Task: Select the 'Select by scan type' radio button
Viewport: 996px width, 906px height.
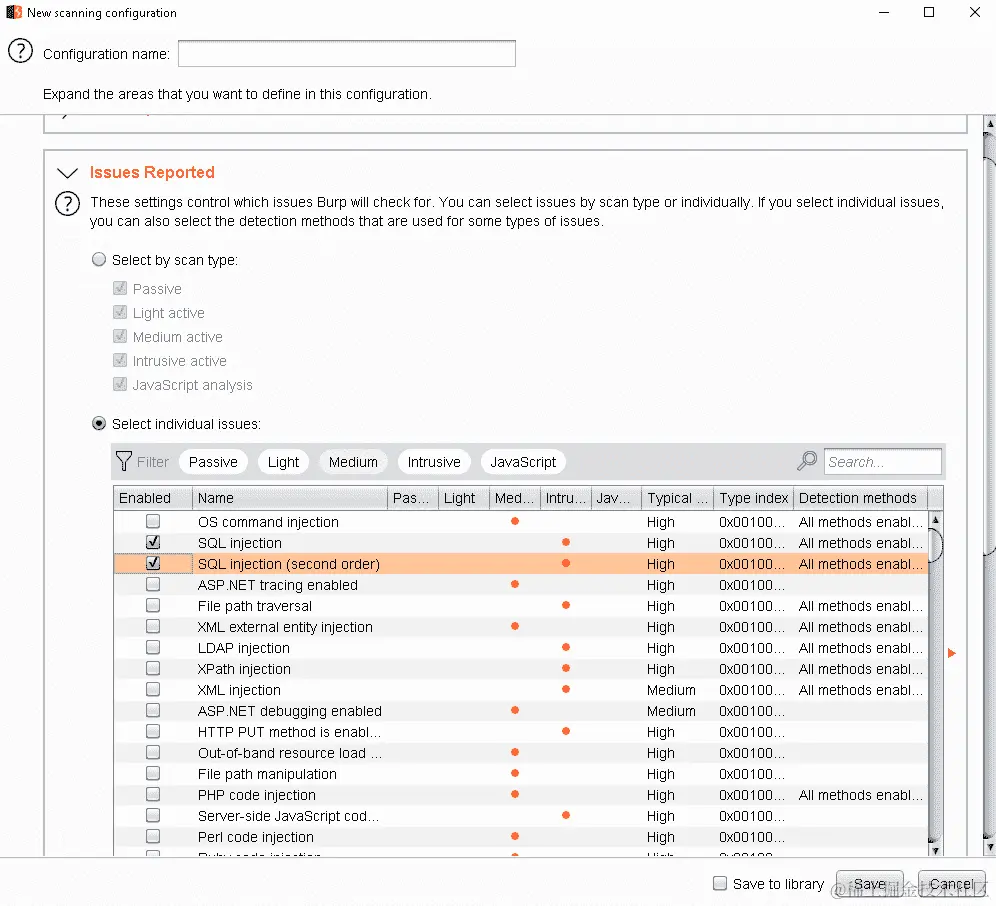Action: [x=98, y=259]
